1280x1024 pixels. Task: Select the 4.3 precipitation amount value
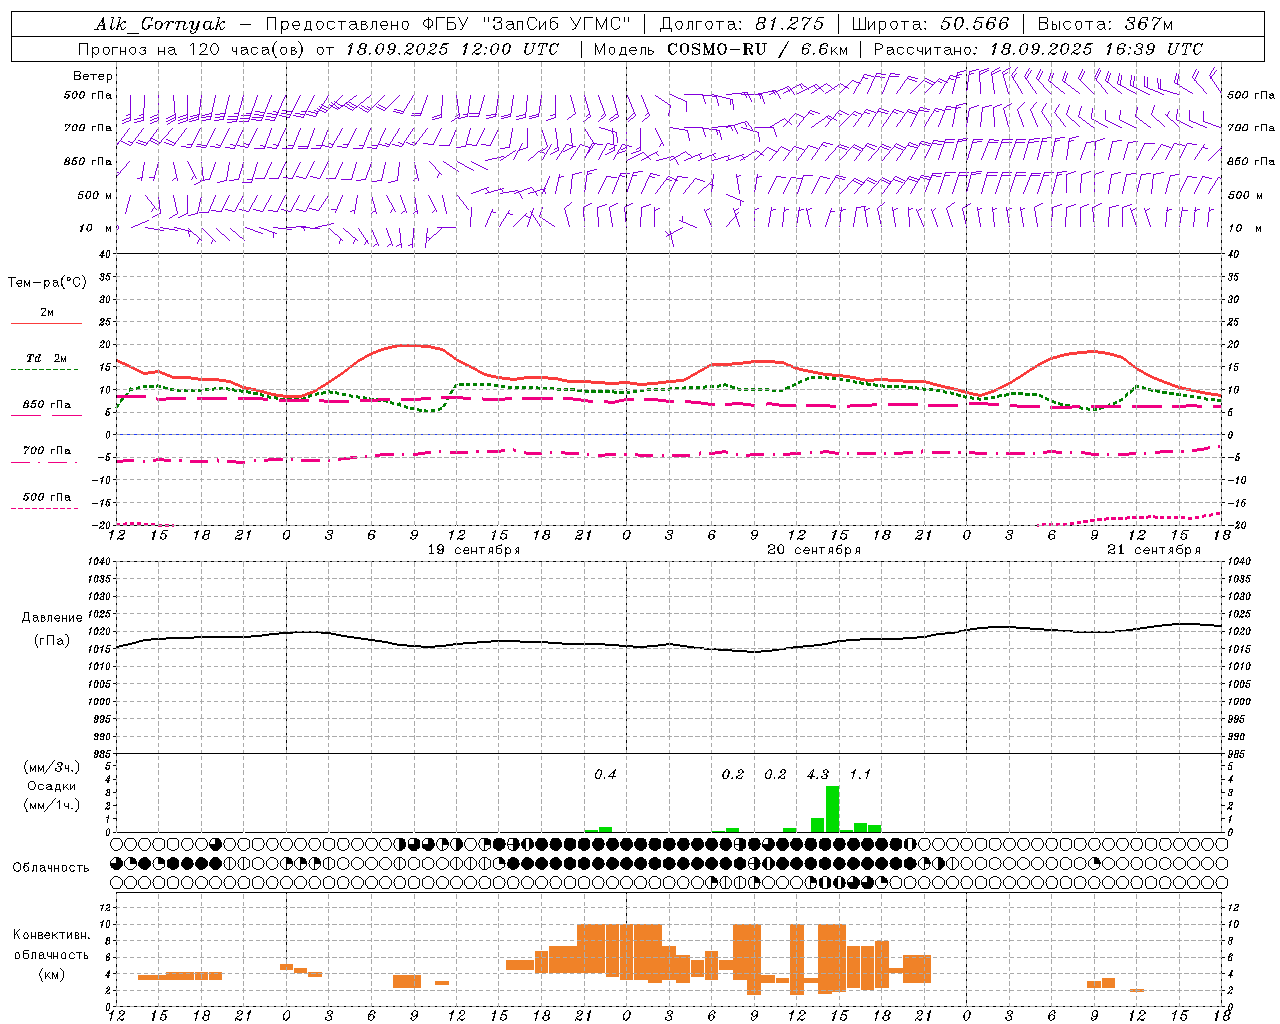(x=818, y=774)
